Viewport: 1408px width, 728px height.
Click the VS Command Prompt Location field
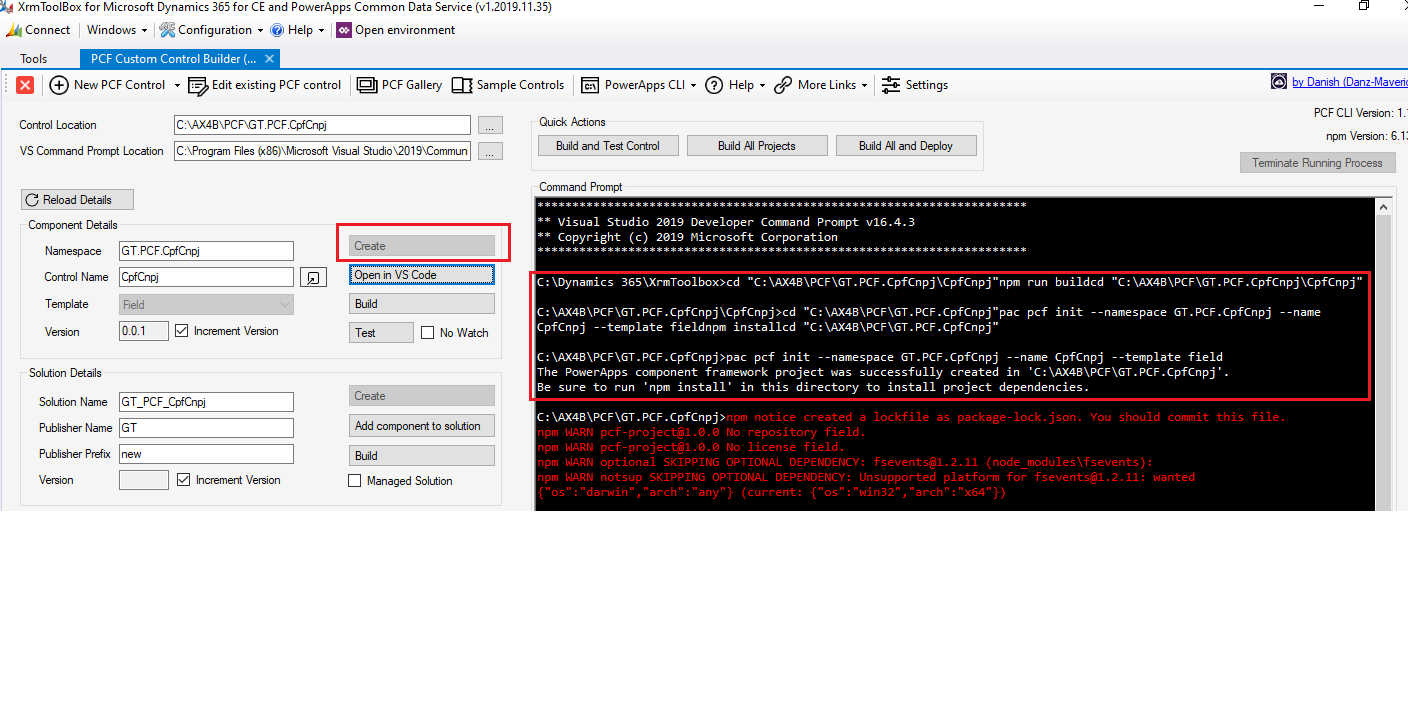(x=322, y=151)
